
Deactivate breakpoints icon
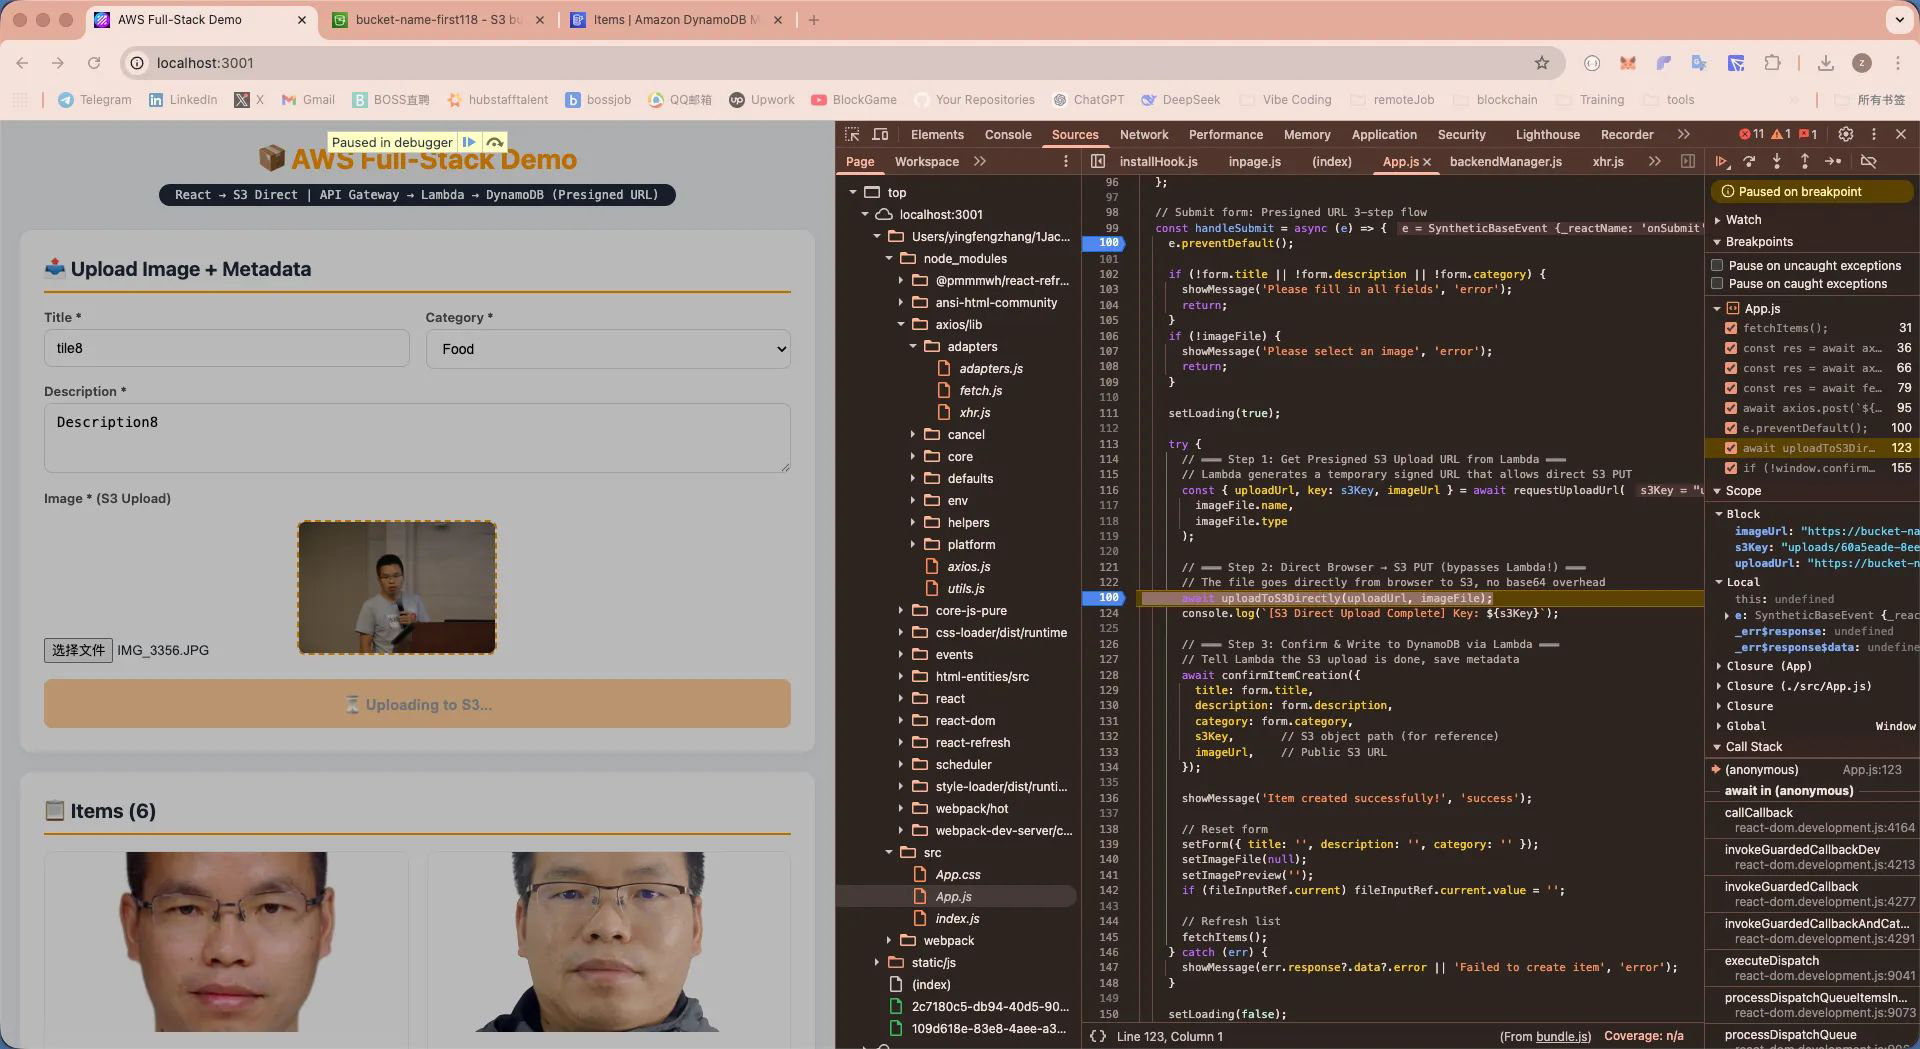pos(1868,161)
